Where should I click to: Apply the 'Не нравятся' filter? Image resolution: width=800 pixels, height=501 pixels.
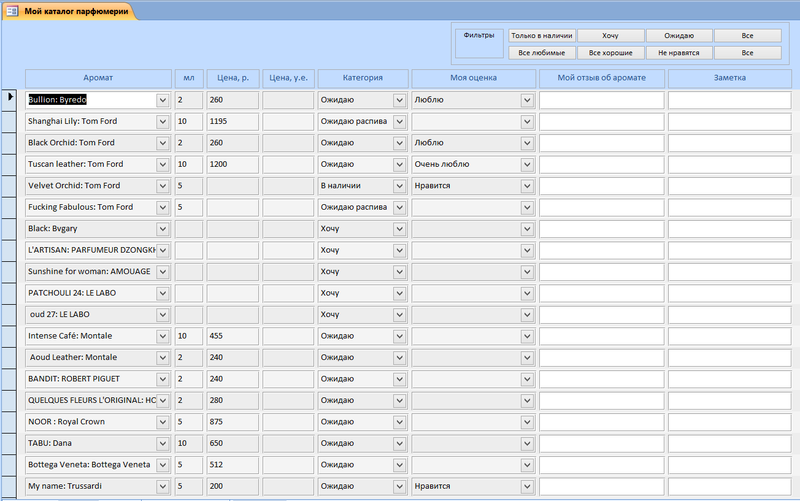(x=679, y=53)
